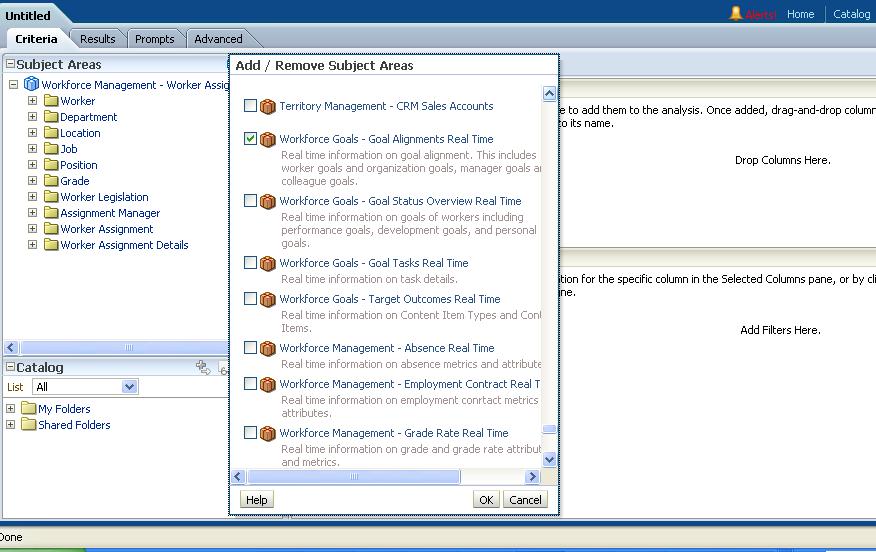Open the Catalog List dropdown
The width and height of the screenshot is (876, 552).
click(x=130, y=387)
